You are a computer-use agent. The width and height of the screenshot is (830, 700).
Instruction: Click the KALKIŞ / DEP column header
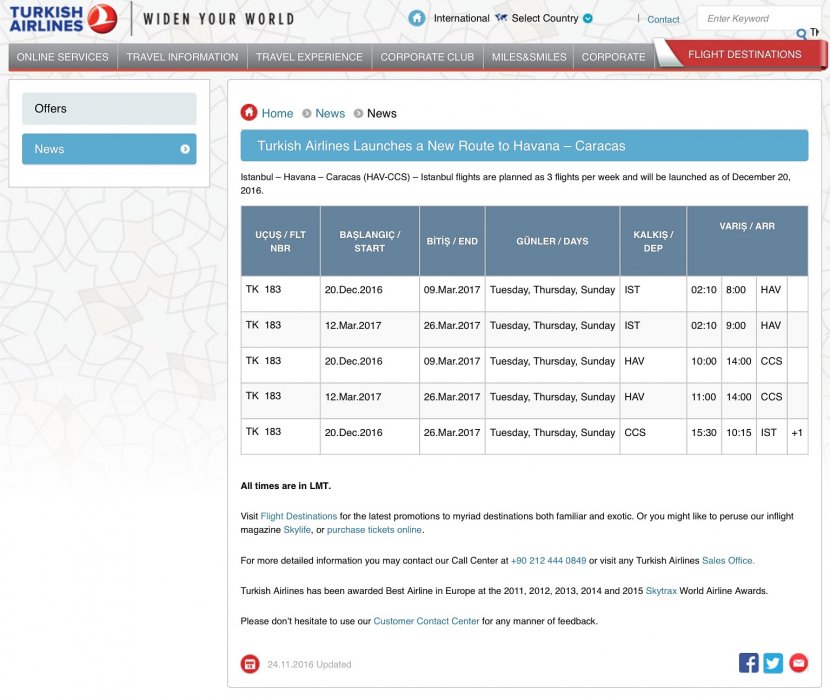pos(653,241)
